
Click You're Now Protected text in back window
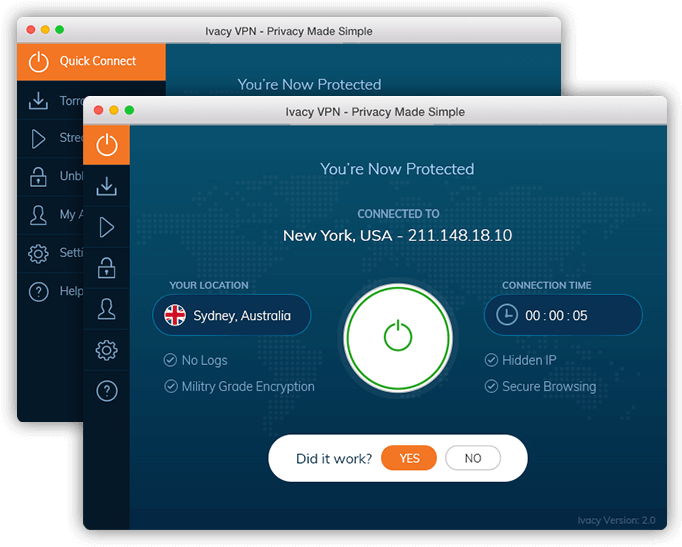click(x=309, y=84)
